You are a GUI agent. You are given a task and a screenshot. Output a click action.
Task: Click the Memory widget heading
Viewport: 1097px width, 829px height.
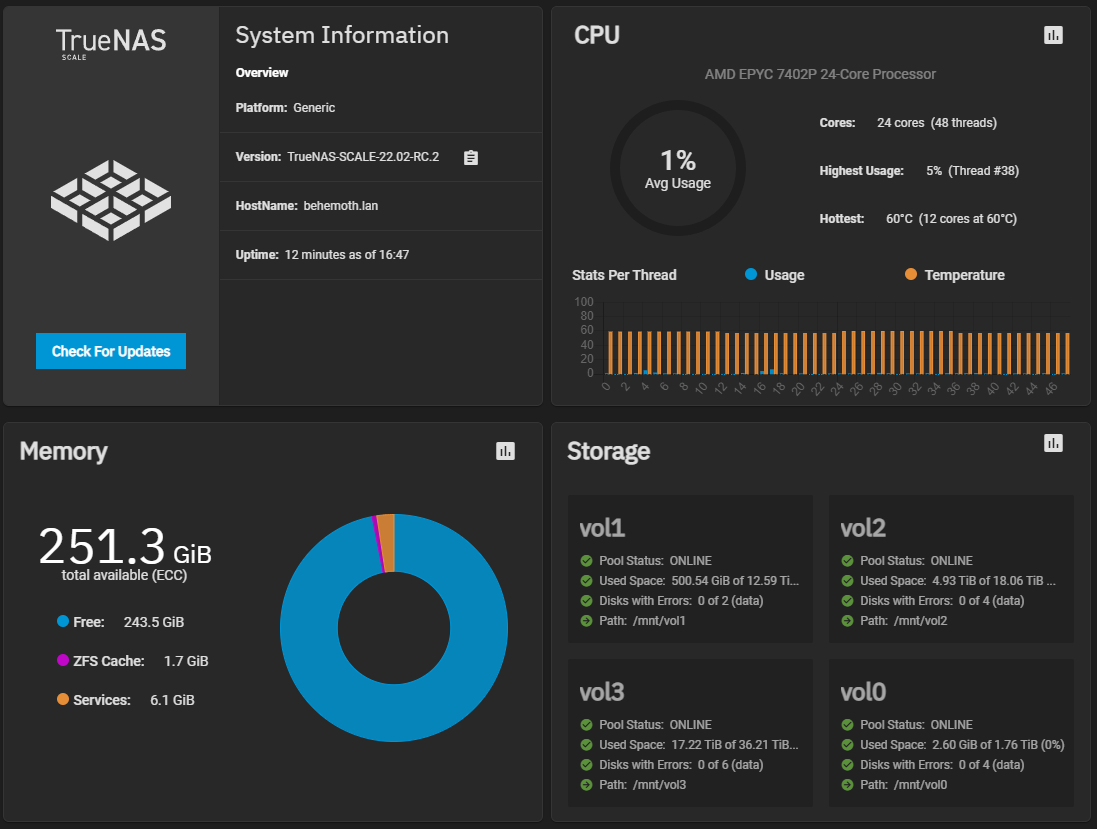64,452
